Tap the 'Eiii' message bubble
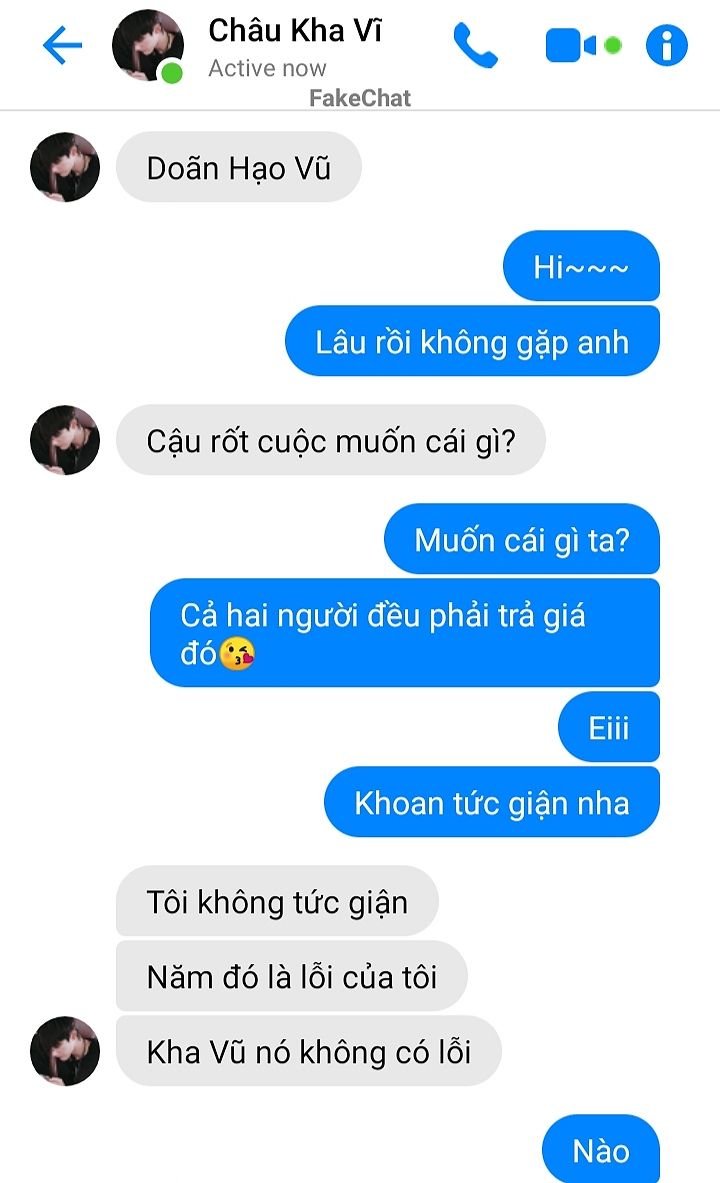The image size is (720, 1183). click(x=608, y=727)
